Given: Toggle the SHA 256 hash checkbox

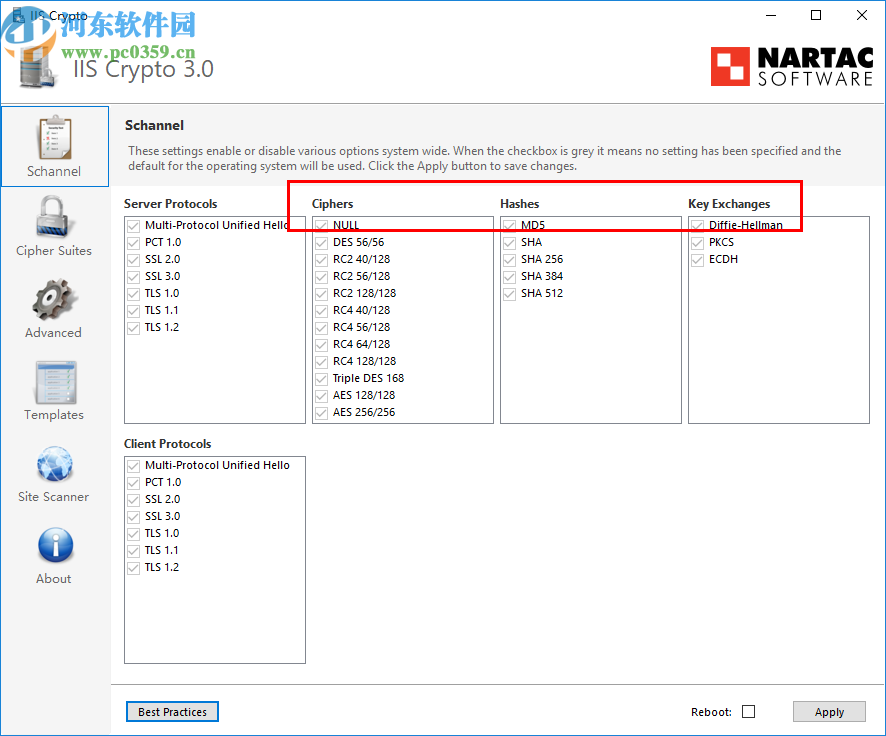Looking at the screenshot, I should [x=510, y=260].
